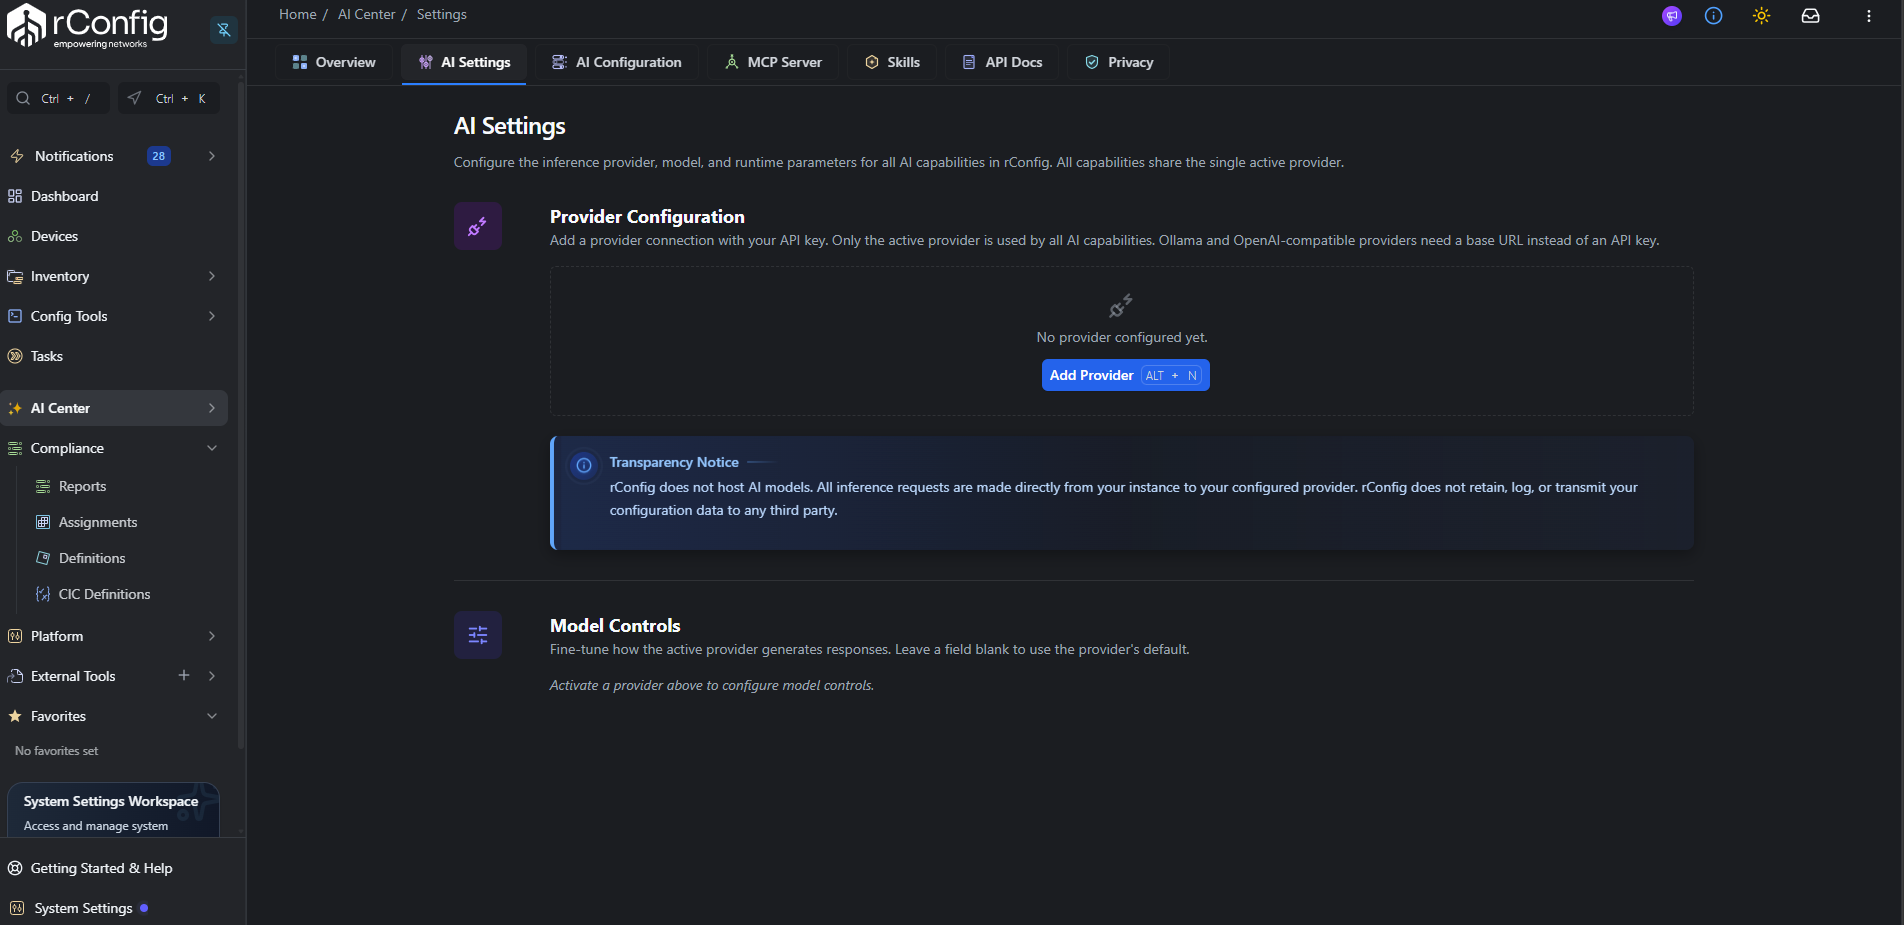This screenshot has width=1904, height=925.
Task: Click the Definitions icon under Compliance
Action: (x=43, y=558)
